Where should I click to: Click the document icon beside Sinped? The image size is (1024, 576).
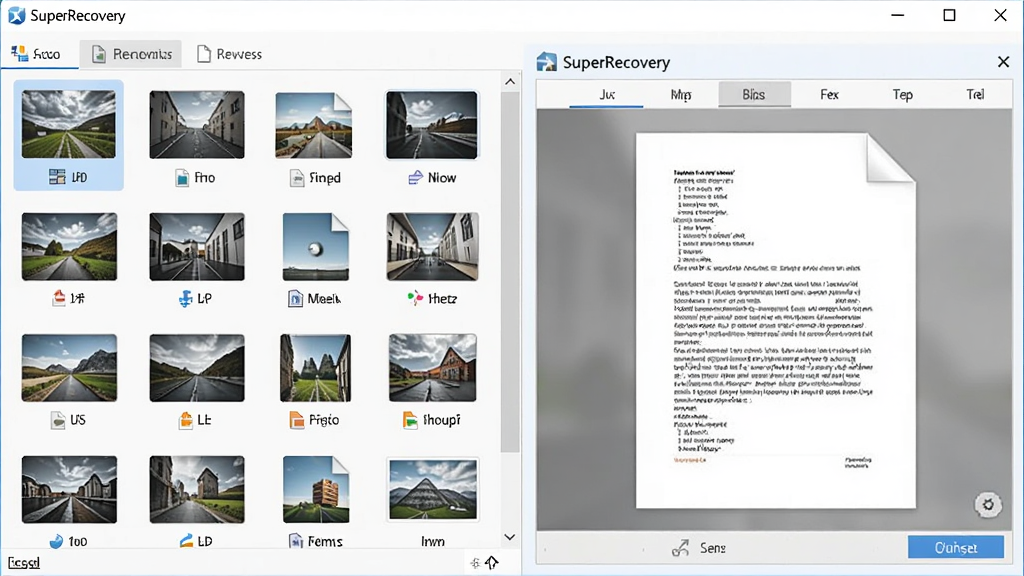tap(297, 178)
